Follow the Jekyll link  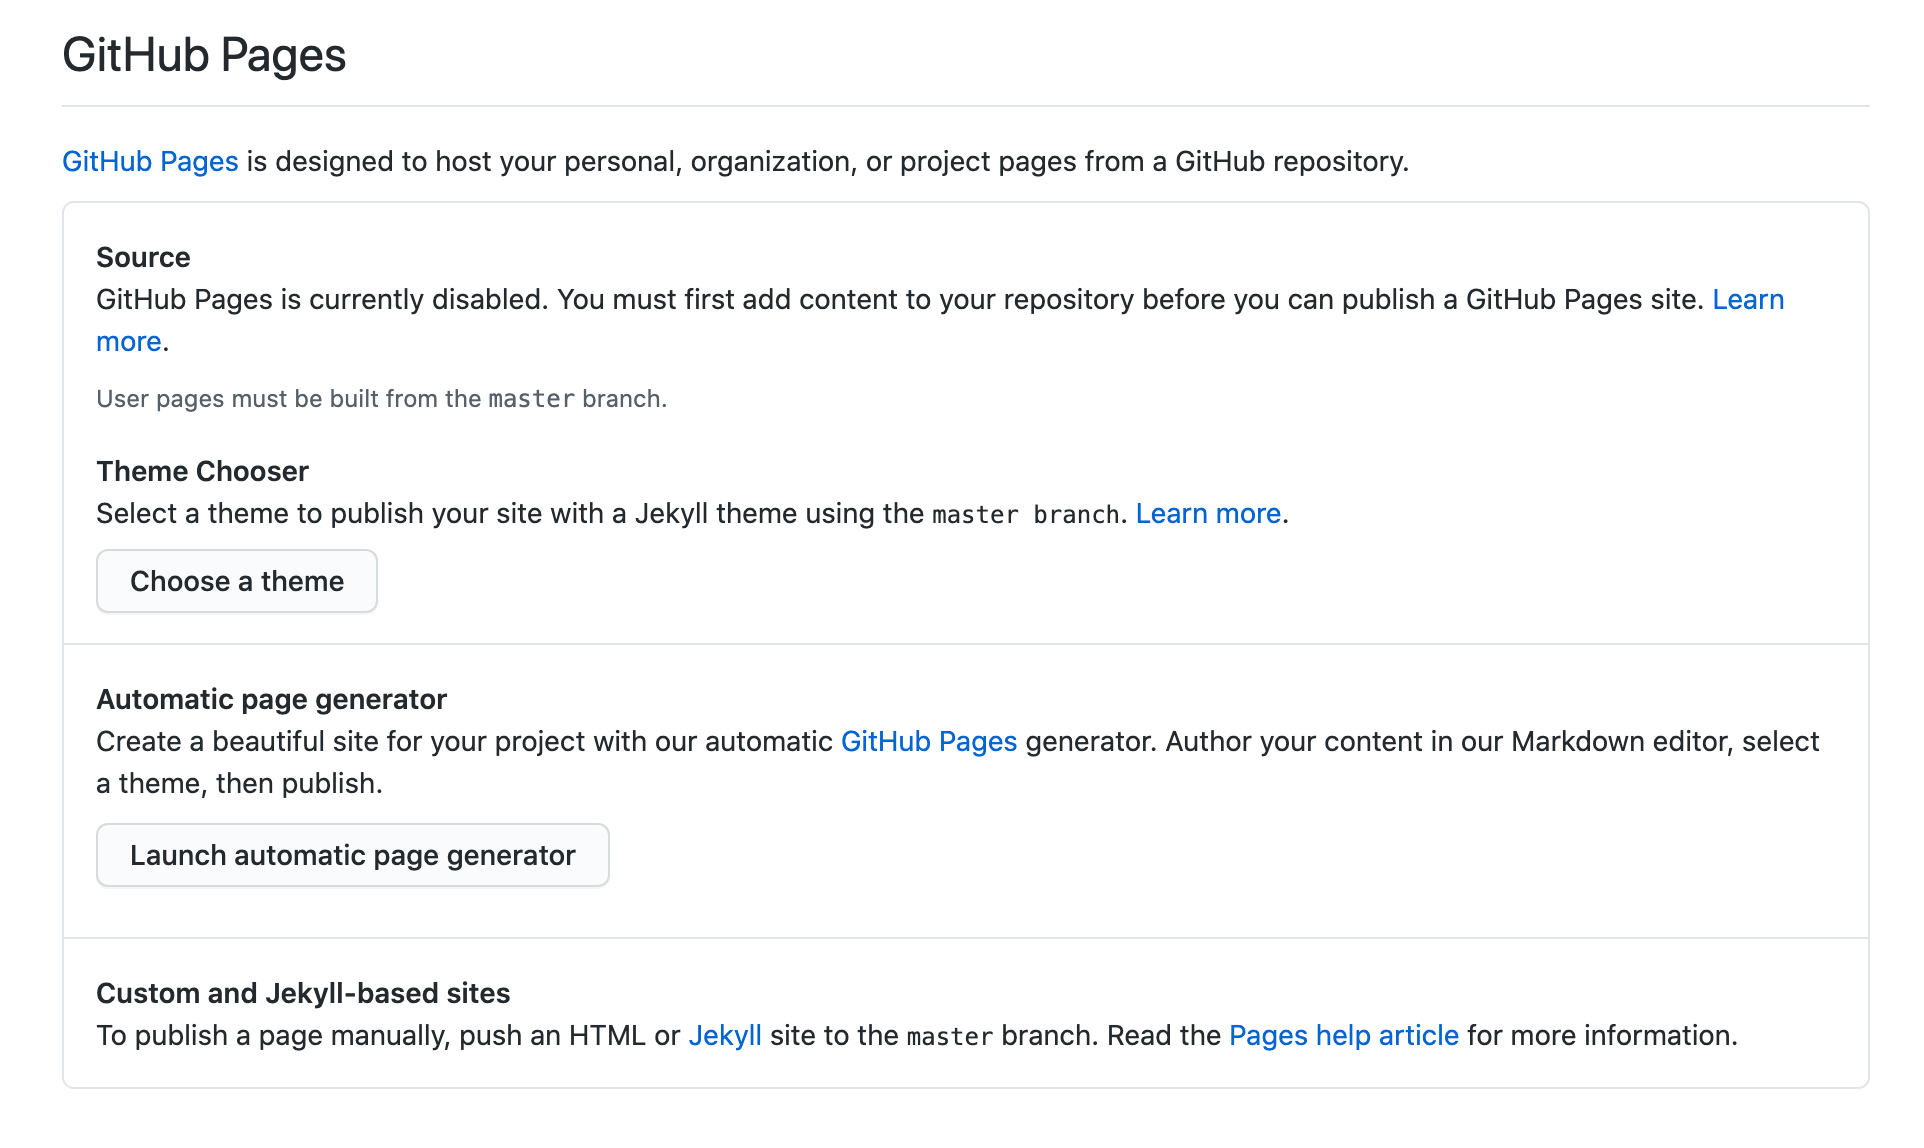tap(725, 1035)
